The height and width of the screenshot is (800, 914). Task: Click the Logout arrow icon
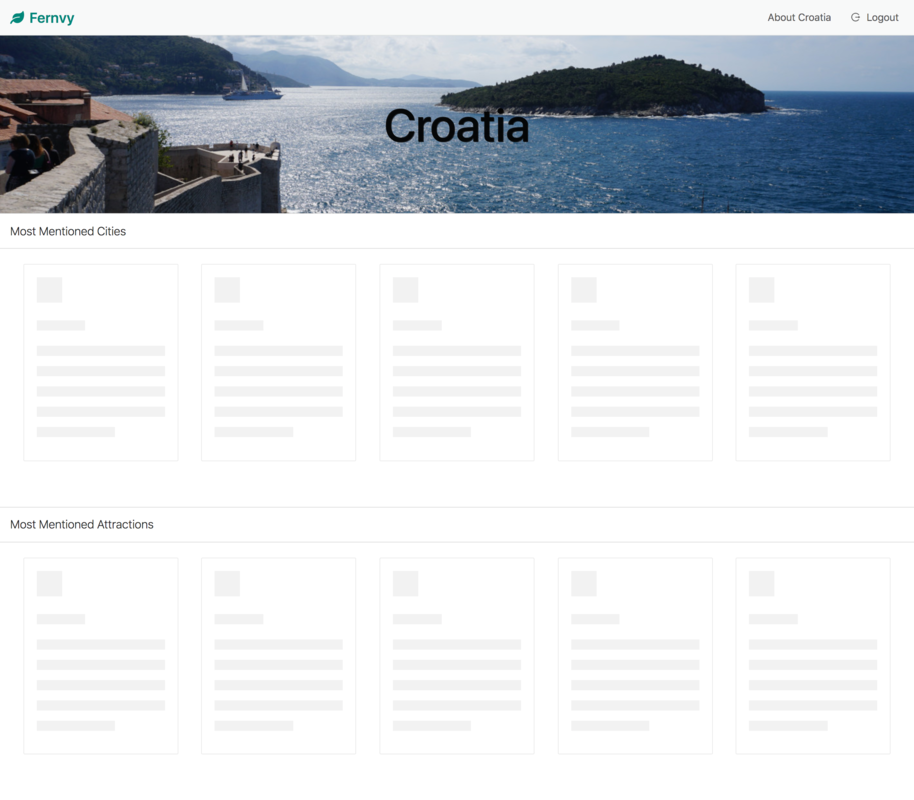coord(855,18)
